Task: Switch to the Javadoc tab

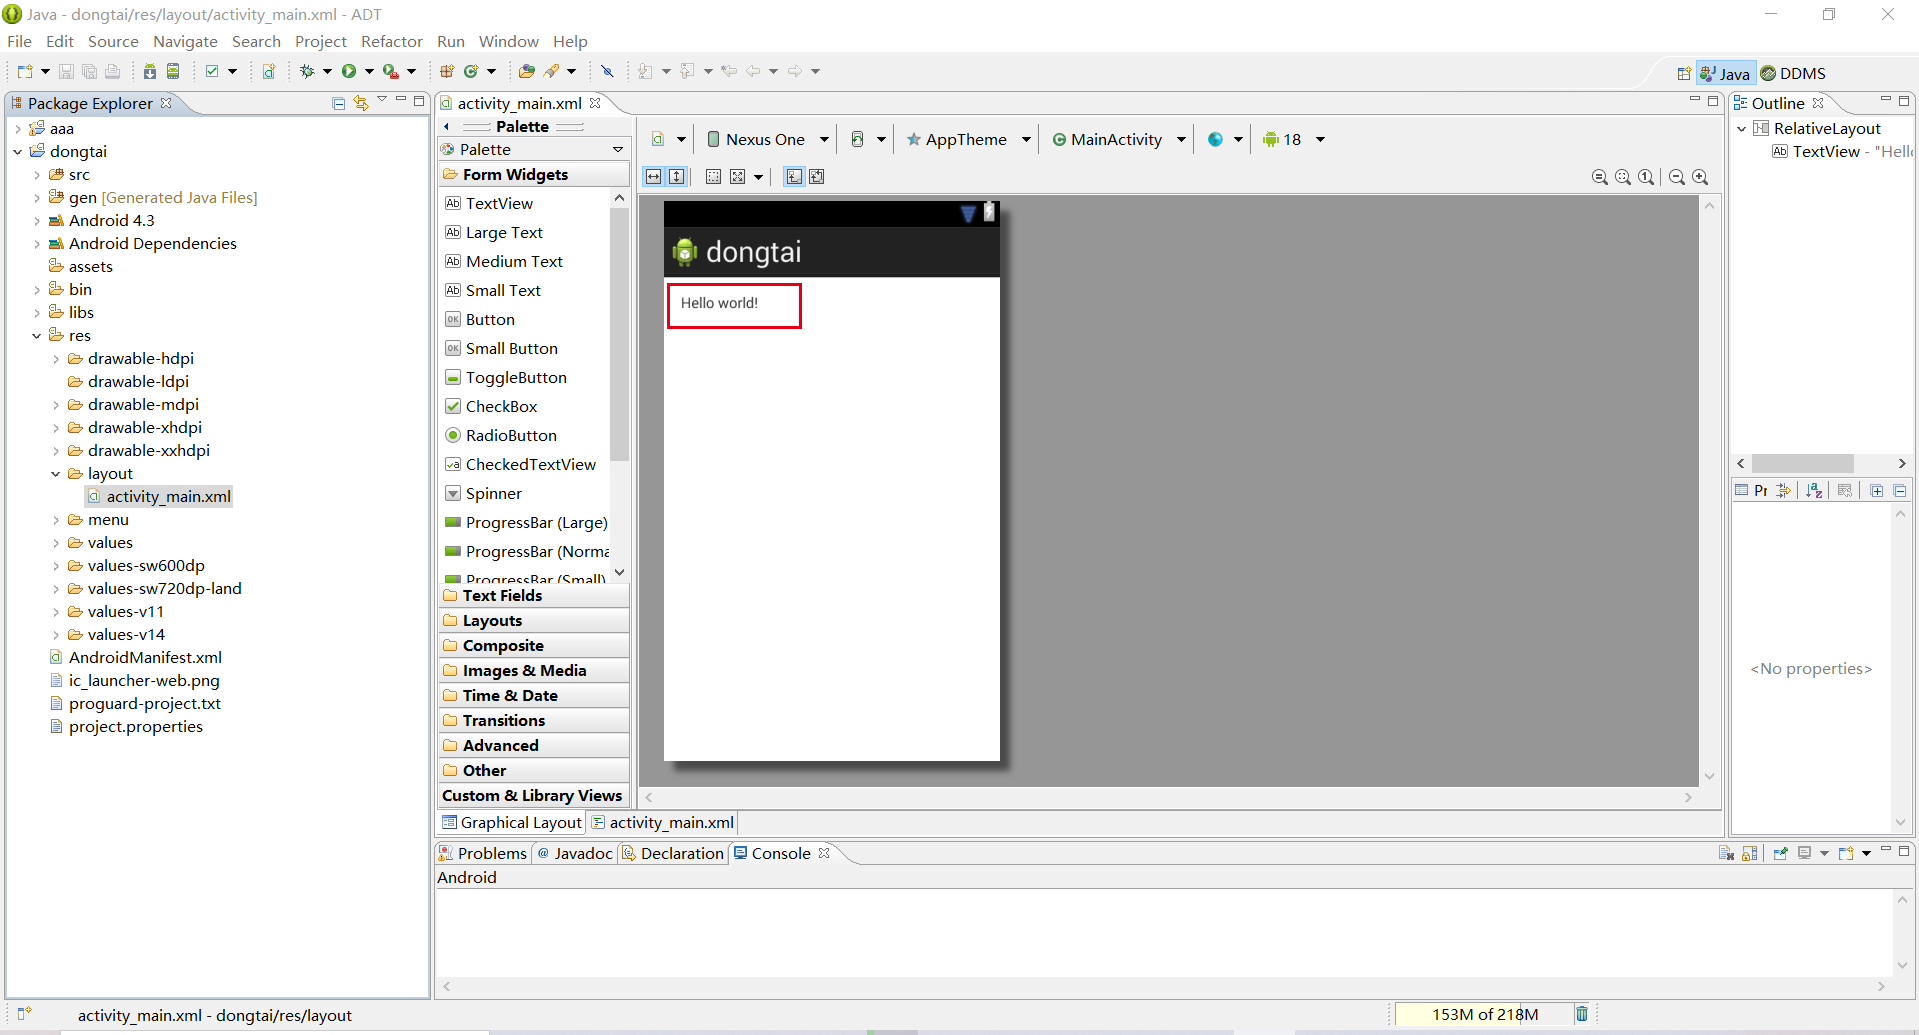Action: [x=574, y=853]
